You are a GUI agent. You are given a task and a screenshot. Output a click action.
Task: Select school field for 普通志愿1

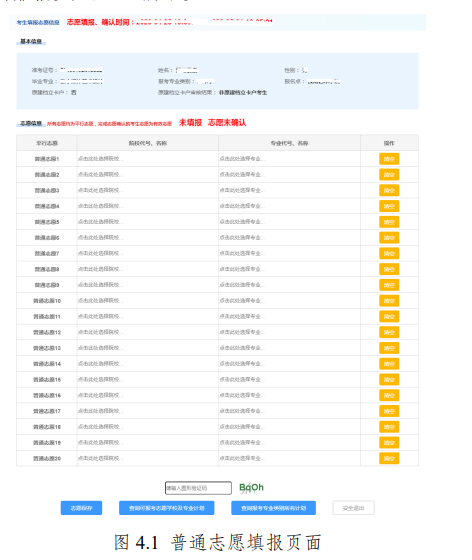click(x=147, y=159)
